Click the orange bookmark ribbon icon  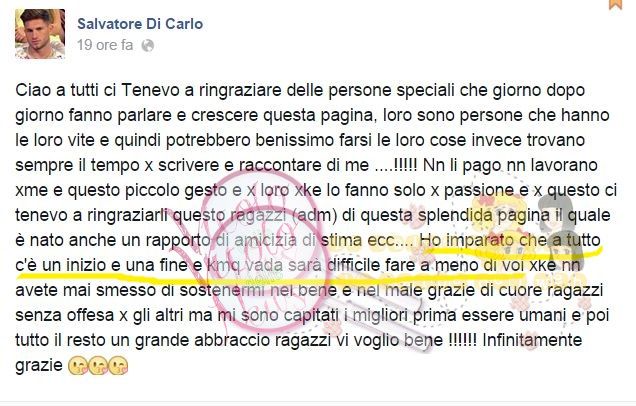click(x=615, y=4)
